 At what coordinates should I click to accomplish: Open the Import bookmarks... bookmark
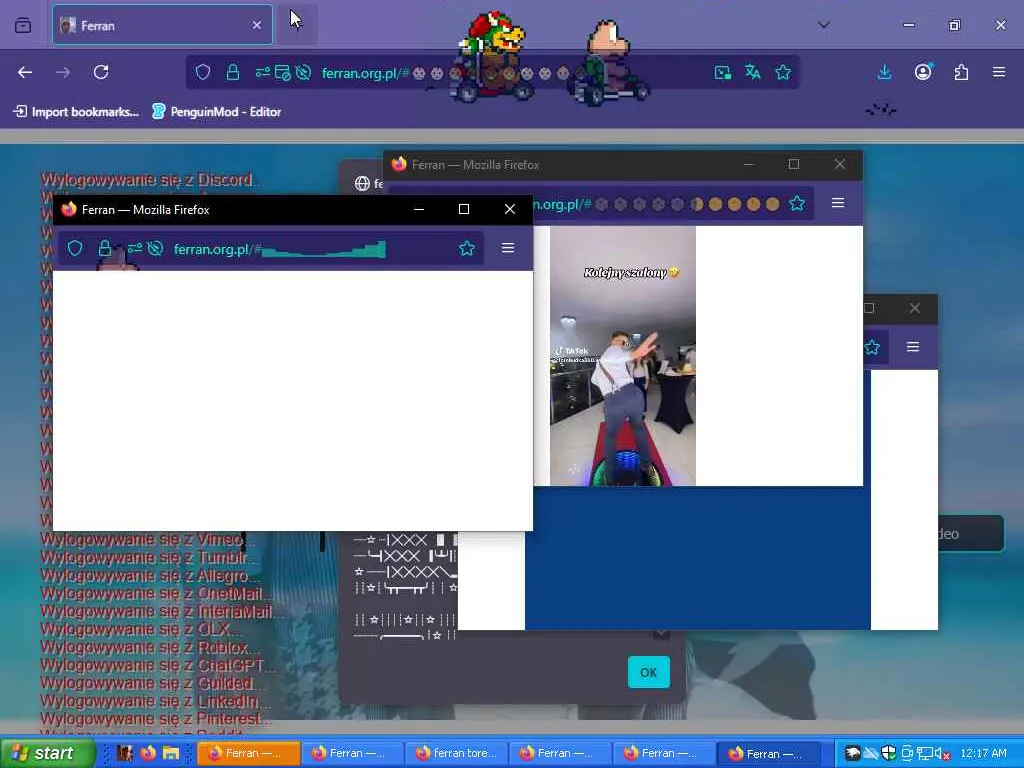pos(76,112)
